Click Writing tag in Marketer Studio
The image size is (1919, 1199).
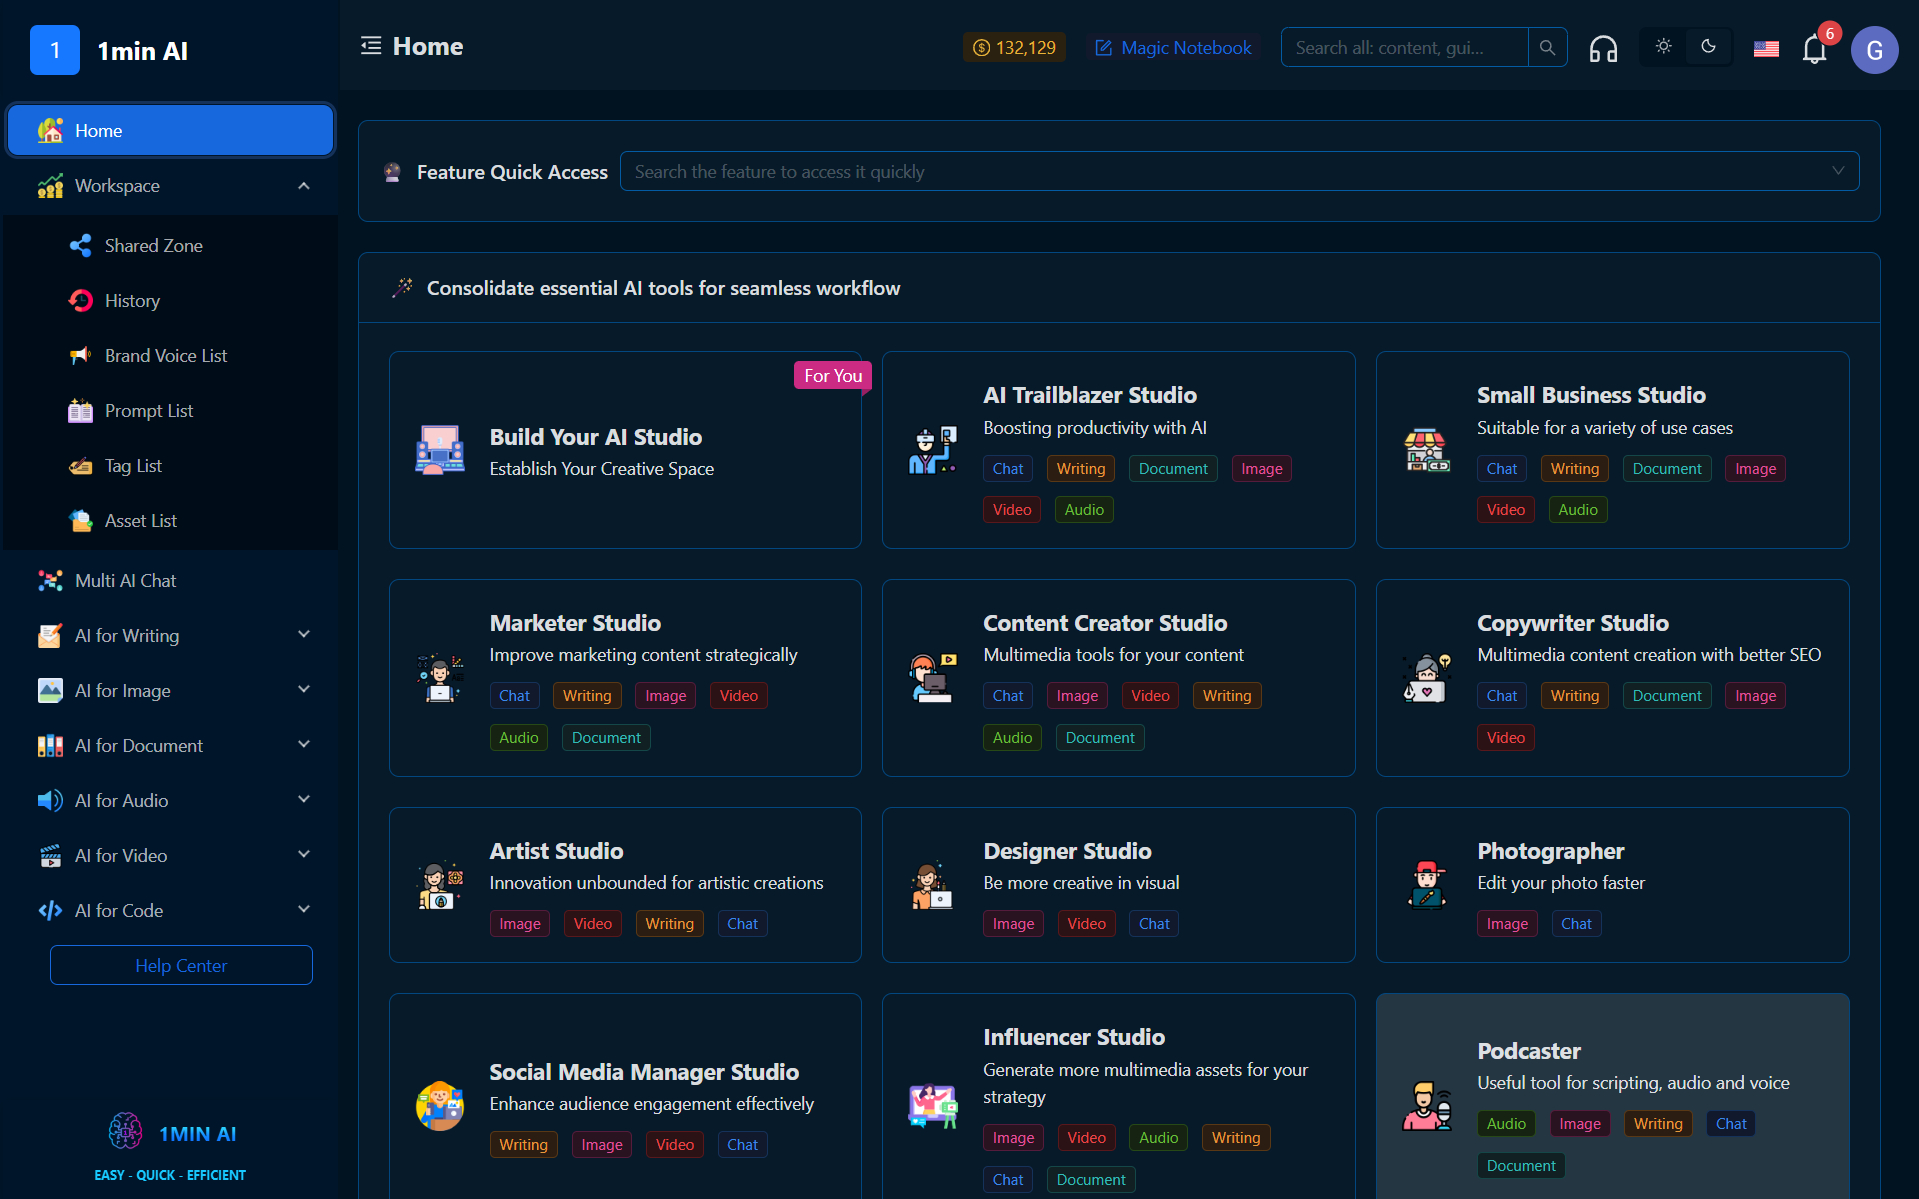point(587,695)
